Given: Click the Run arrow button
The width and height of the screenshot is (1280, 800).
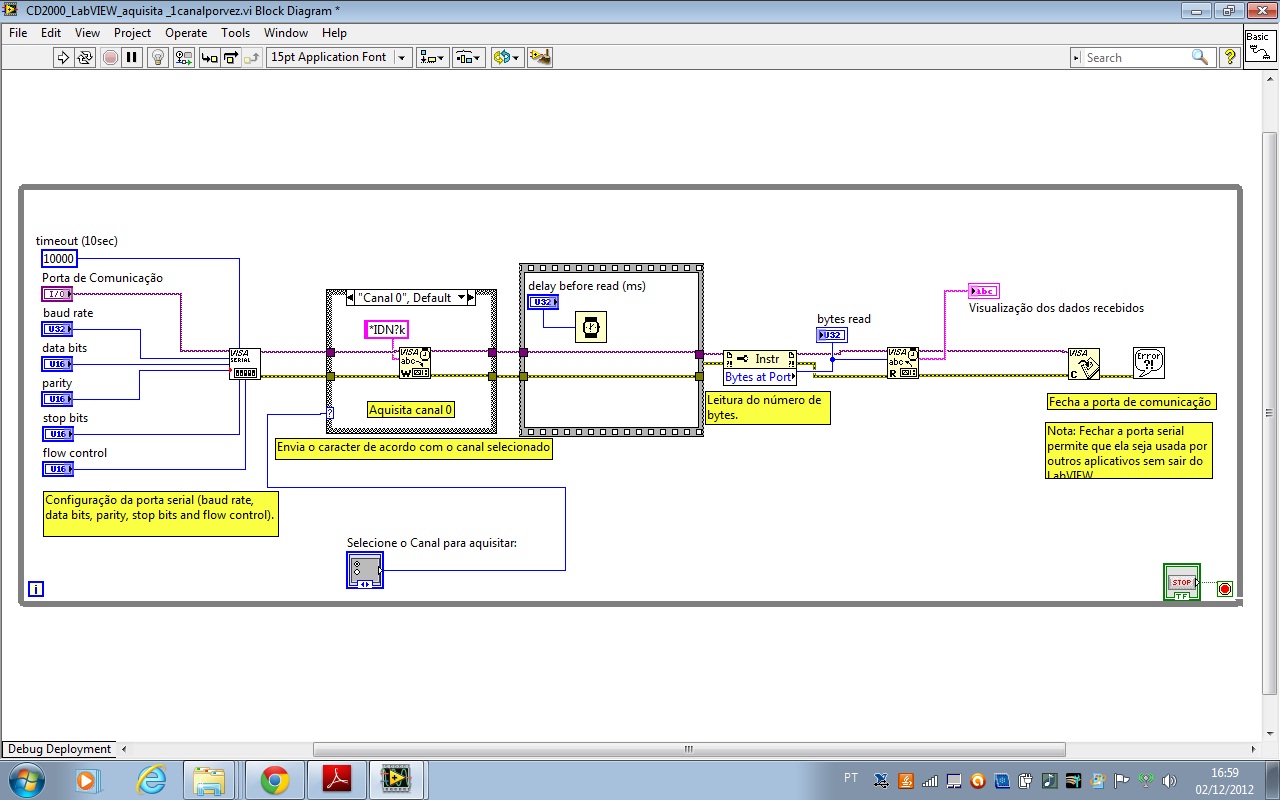Looking at the screenshot, I should (x=63, y=58).
